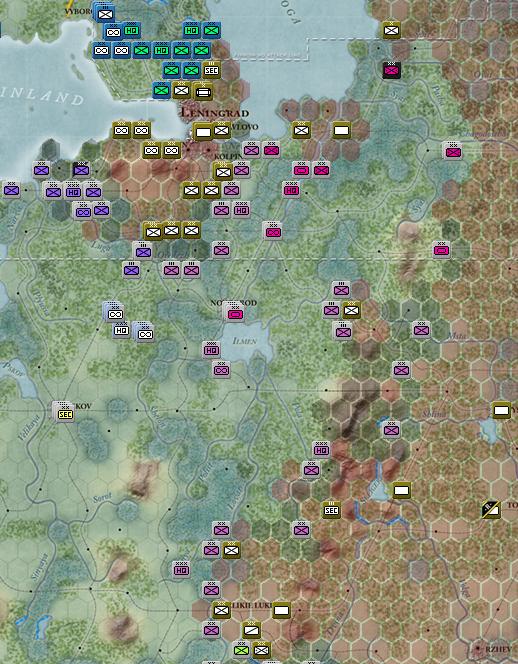The height and width of the screenshot is (664, 518).
Task: Click Soviet infantry counter beside purple unit above southern HQ
Action: pyautogui.click(x=231, y=550)
